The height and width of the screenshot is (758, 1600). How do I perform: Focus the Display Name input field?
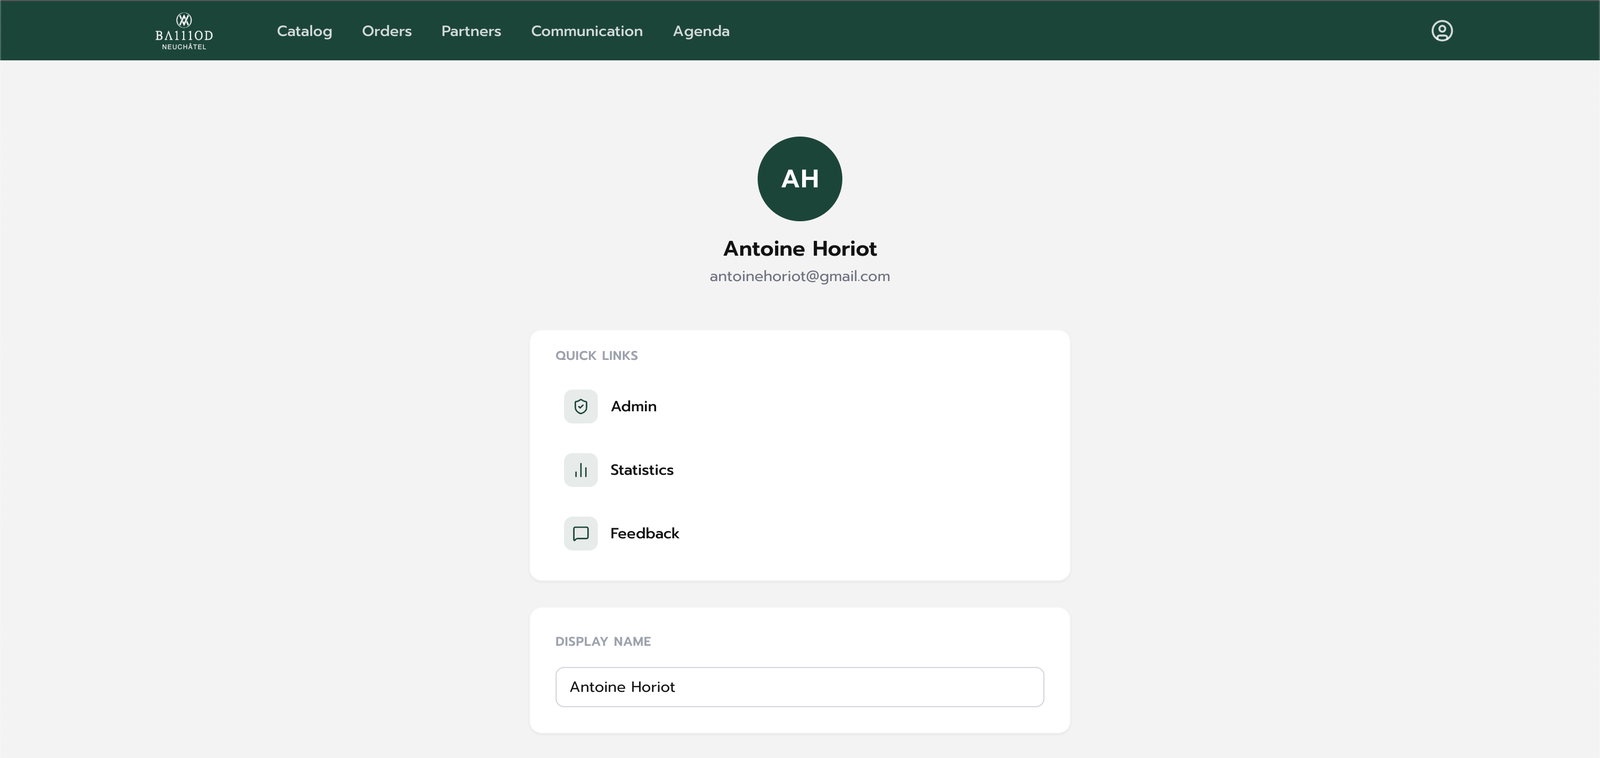click(800, 687)
